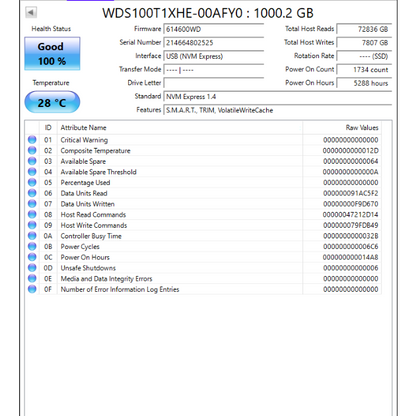Click raw value 0000000014A8
416x416 pixels.
click(350, 257)
